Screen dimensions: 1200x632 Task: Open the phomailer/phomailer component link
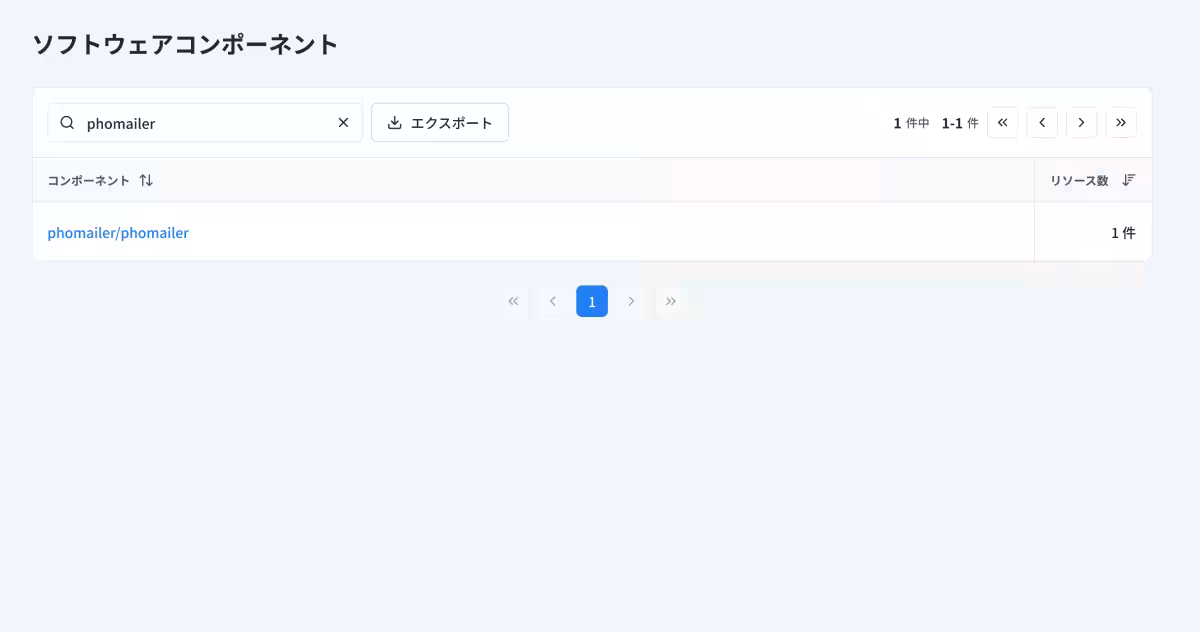click(x=118, y=233)
